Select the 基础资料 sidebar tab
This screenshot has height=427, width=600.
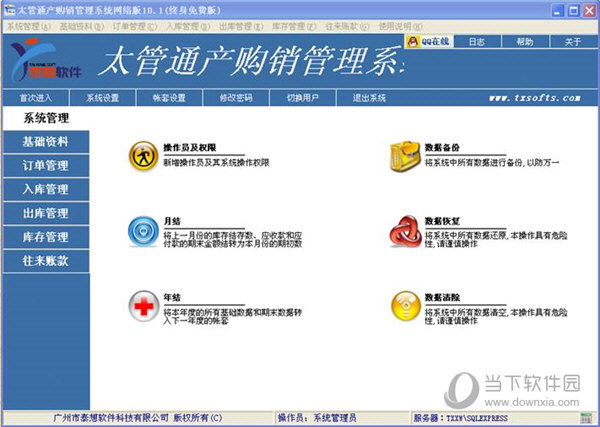coord(46,142)
